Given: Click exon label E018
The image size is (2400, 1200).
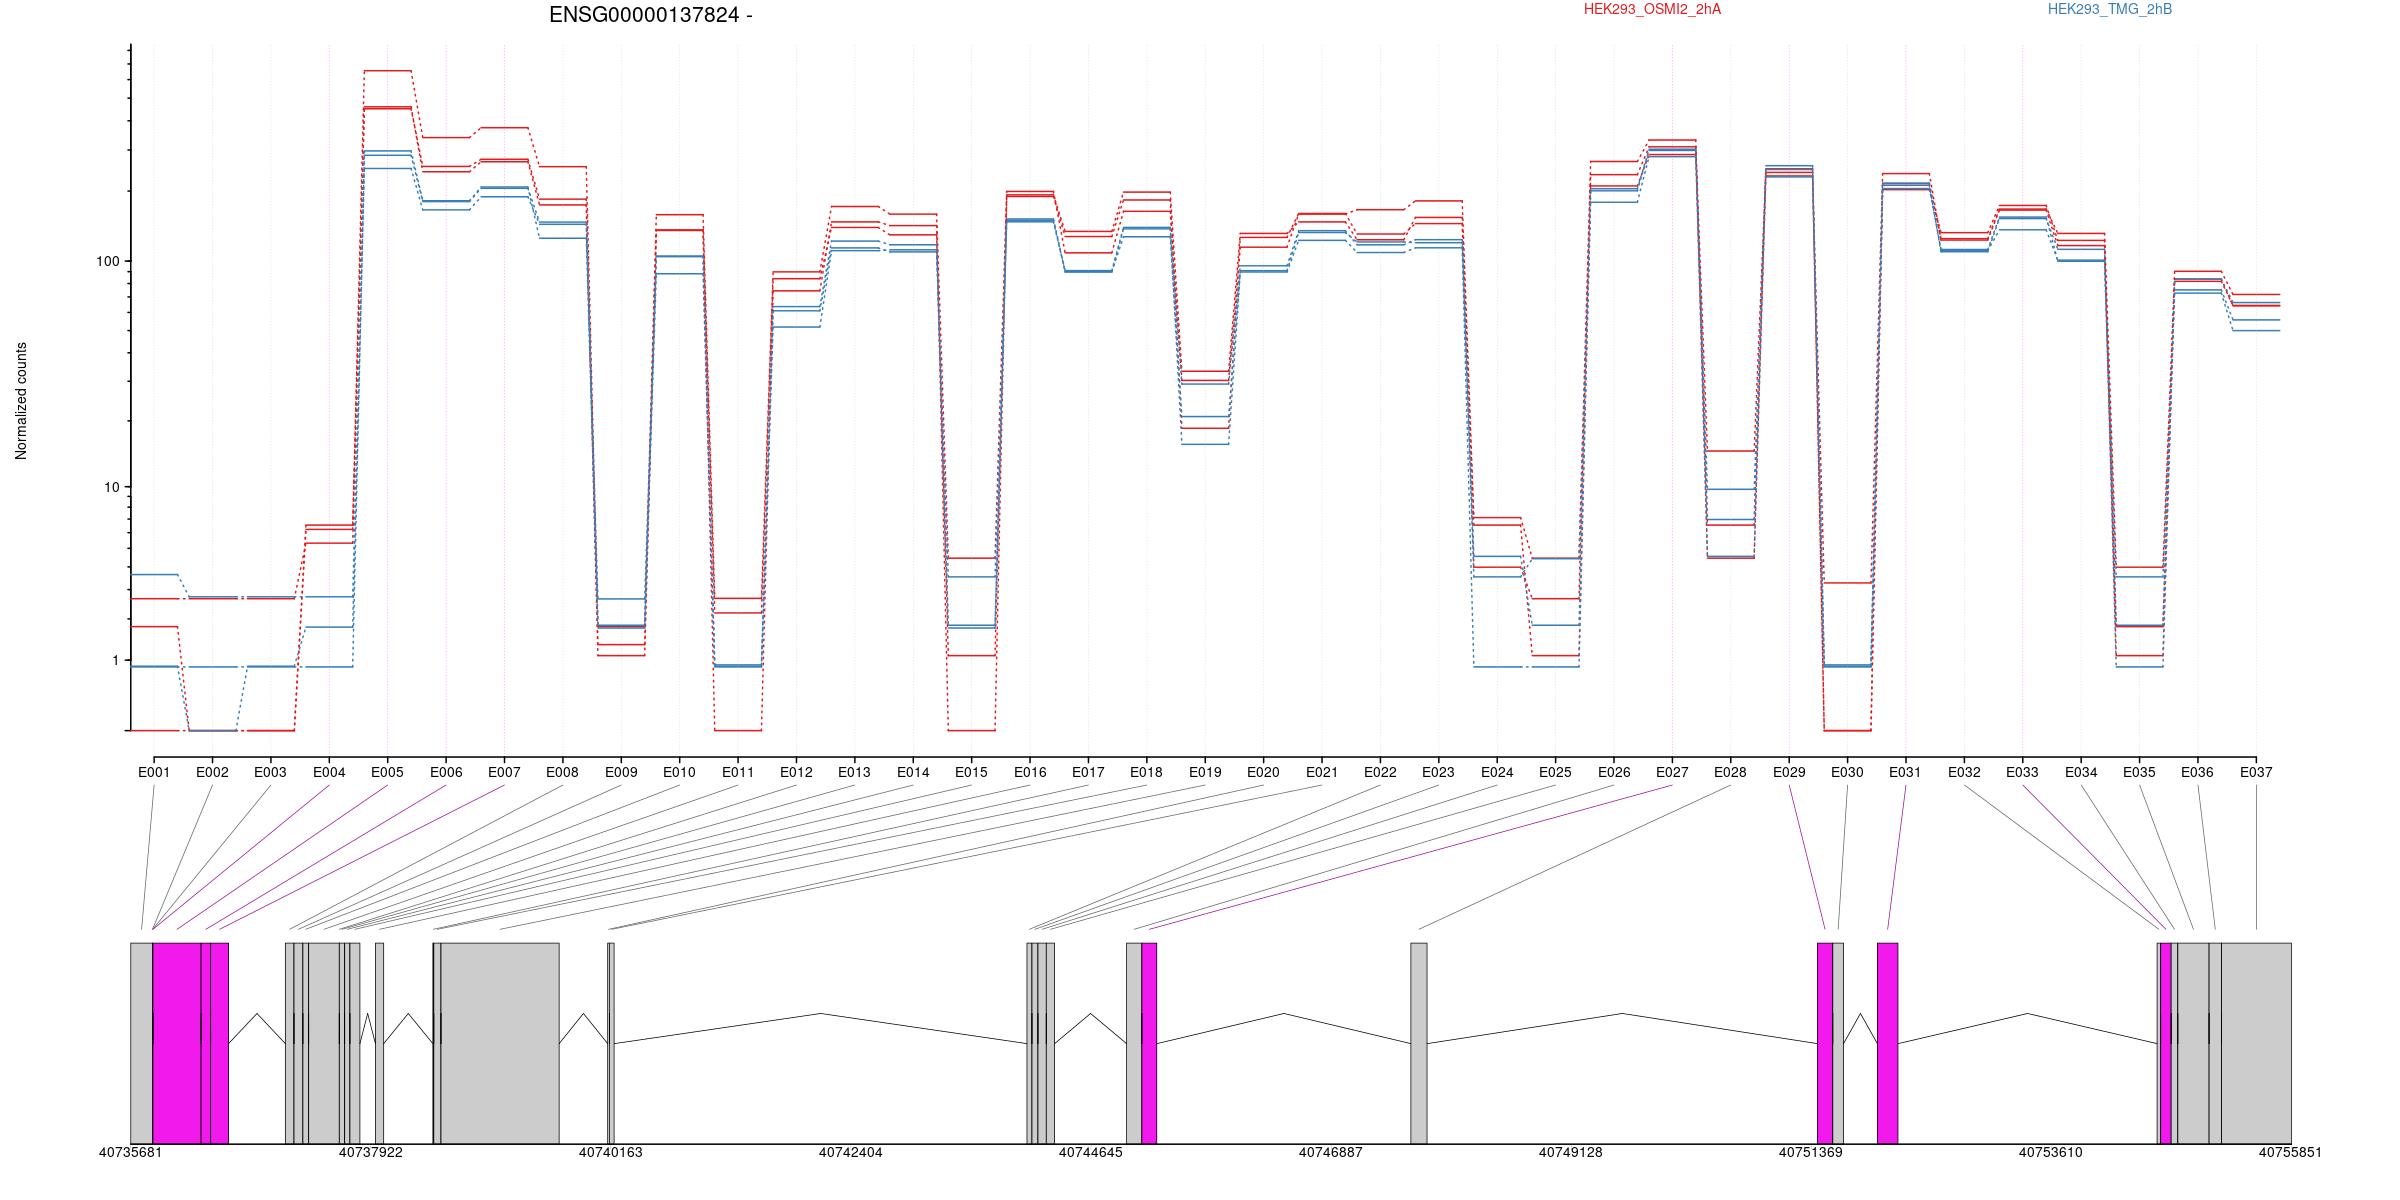Looking at the screenshot, I should coord(1146,772).
